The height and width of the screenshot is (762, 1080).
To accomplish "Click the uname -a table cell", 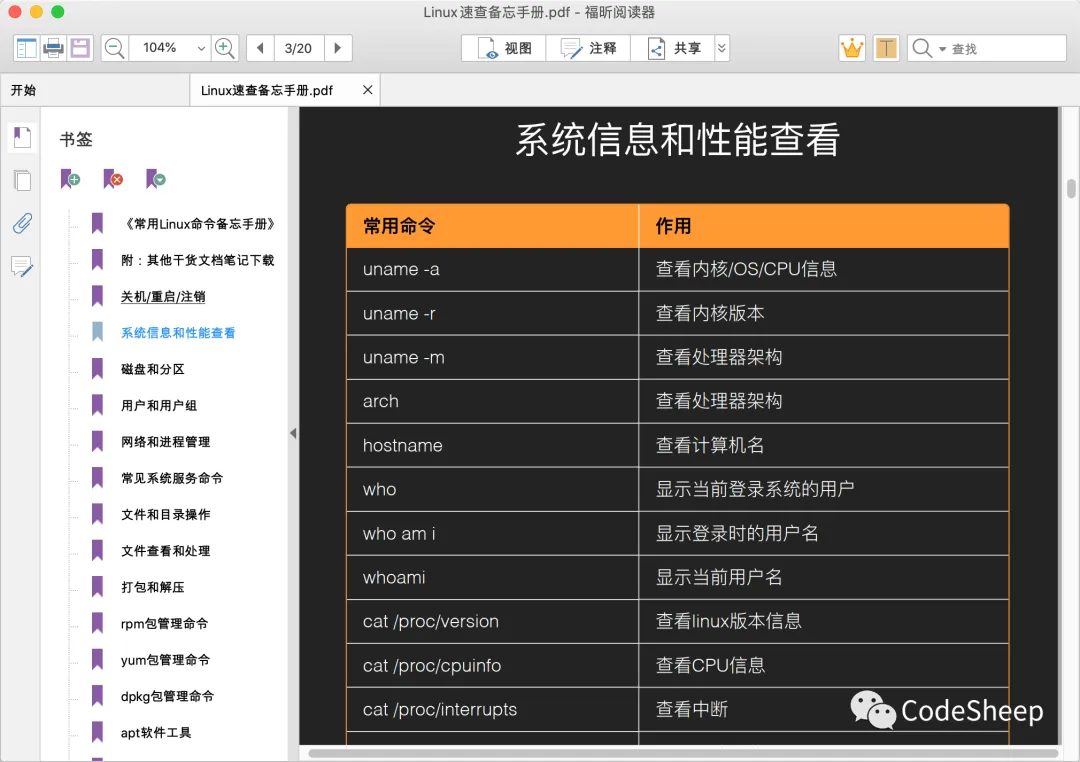I will pos(492,269).
